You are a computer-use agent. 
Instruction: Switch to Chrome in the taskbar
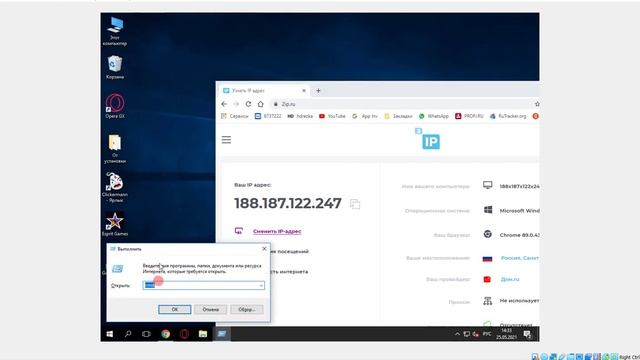click(165, 334)
